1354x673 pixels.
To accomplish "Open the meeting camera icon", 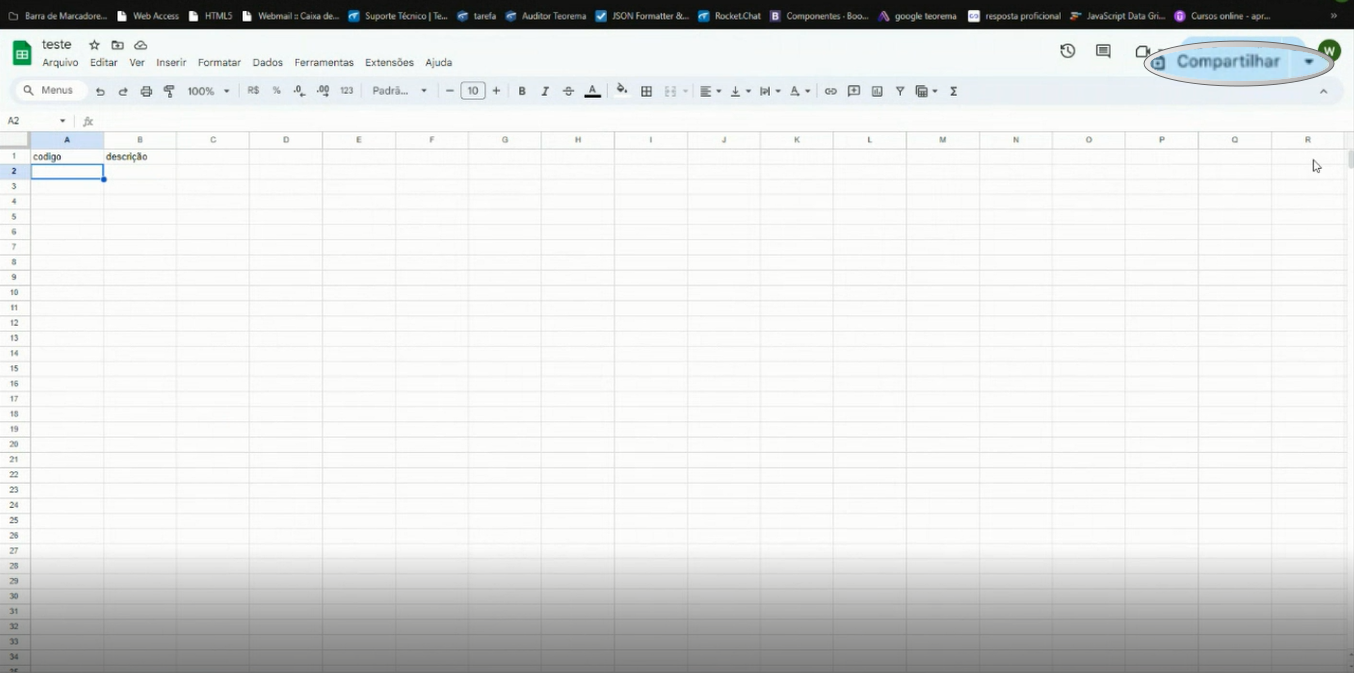I will [1141, 51].
